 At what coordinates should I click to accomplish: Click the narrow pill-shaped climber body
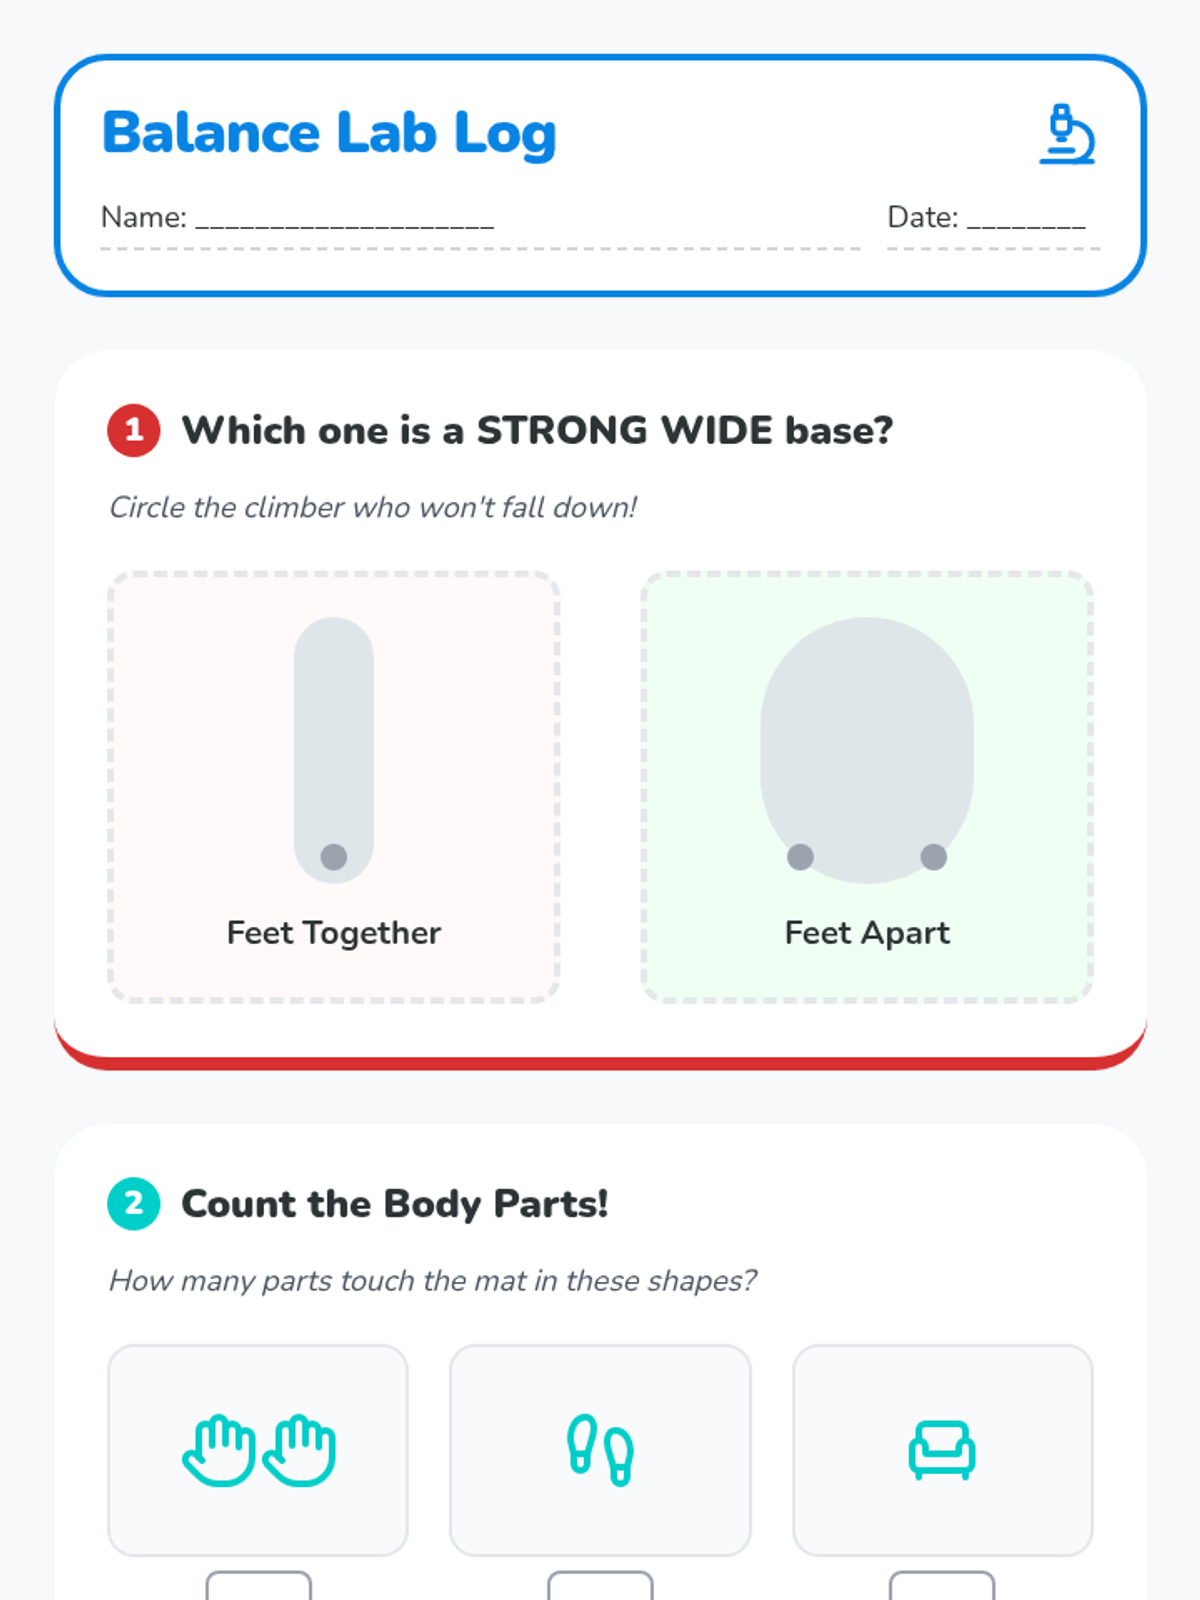(334, 750)
